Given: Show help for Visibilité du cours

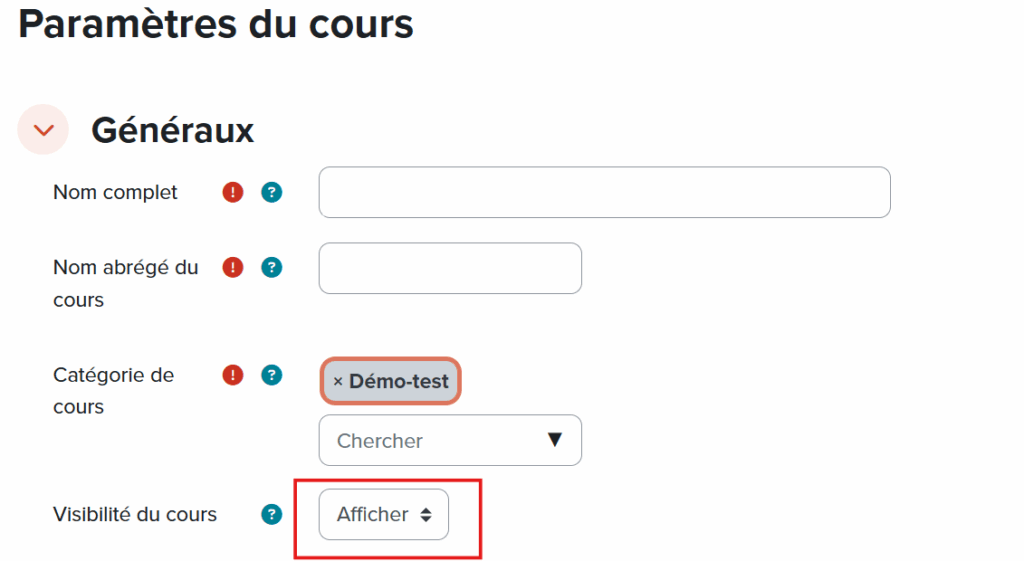Looking at the screenshot, I should tap(271, 515).
